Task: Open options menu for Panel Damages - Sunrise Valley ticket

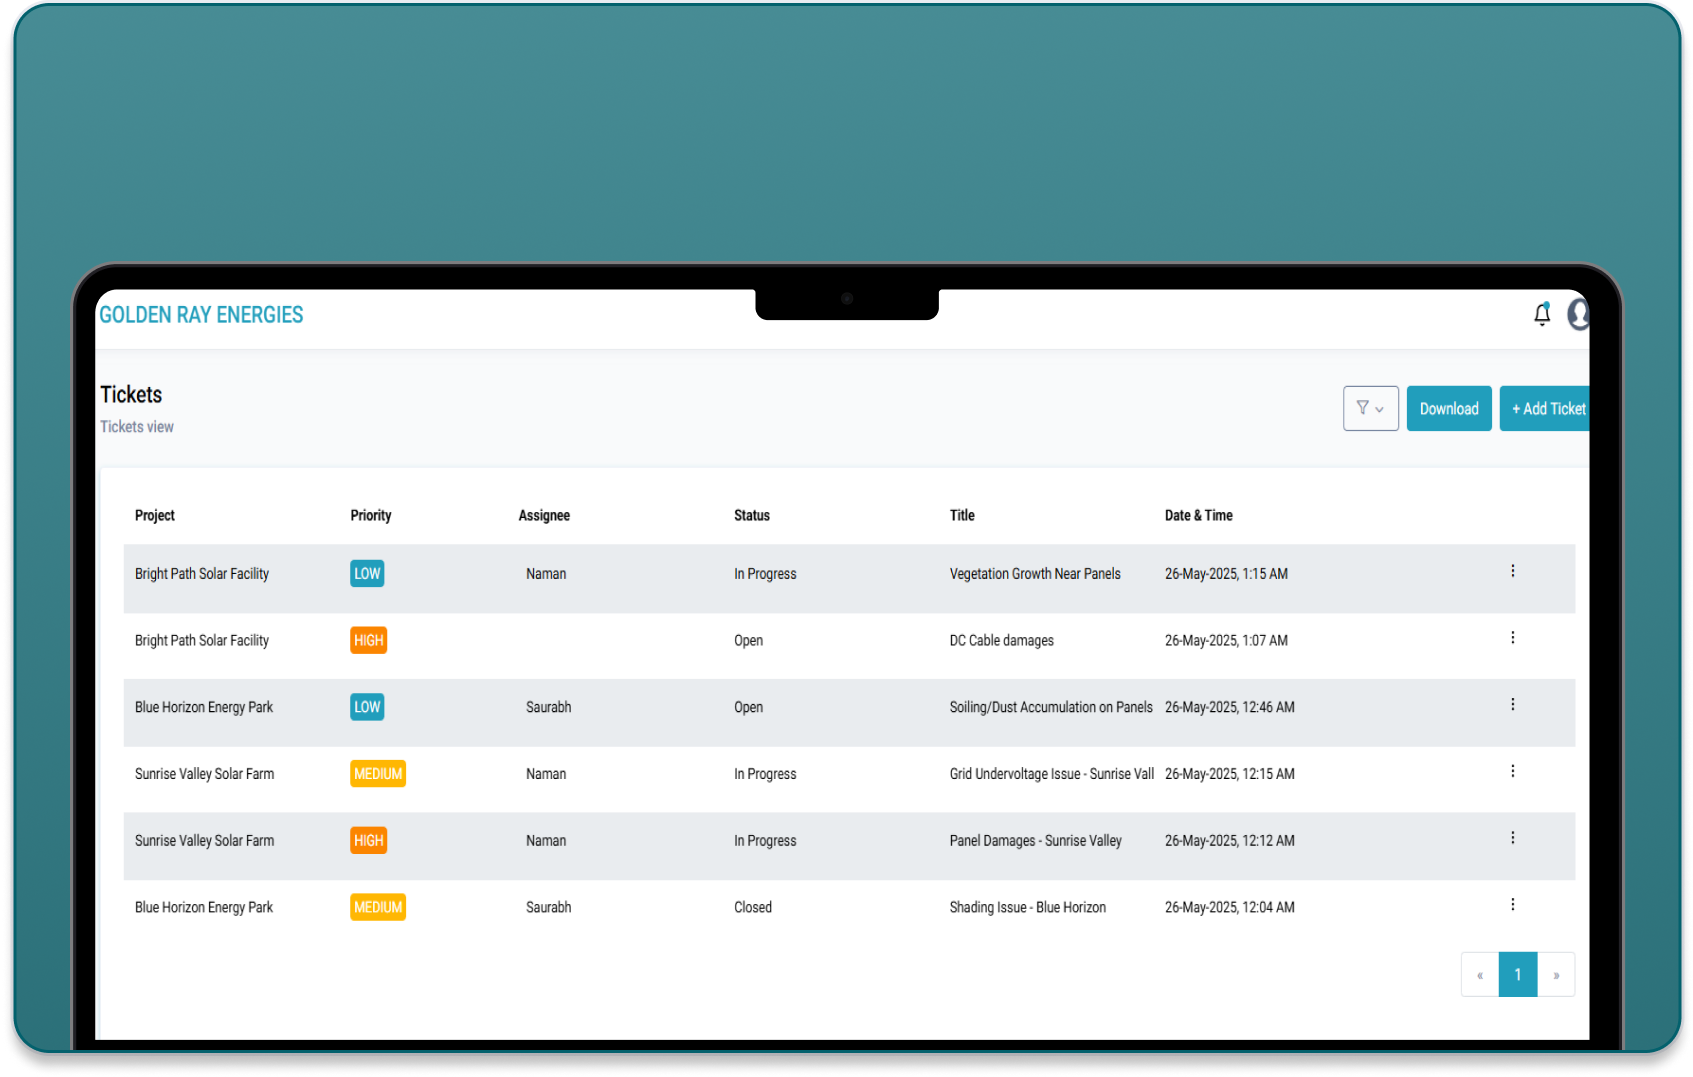Action: pos(1513,838)
